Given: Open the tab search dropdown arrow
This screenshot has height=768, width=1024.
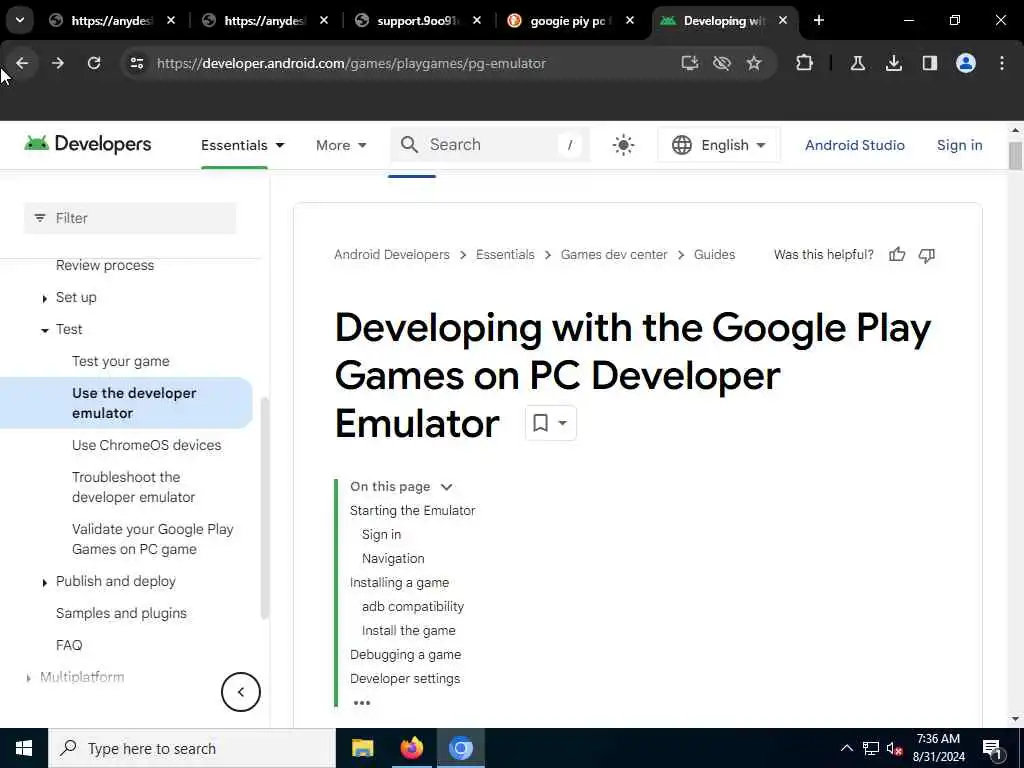Looking at the screenshot, I should 20,20.
